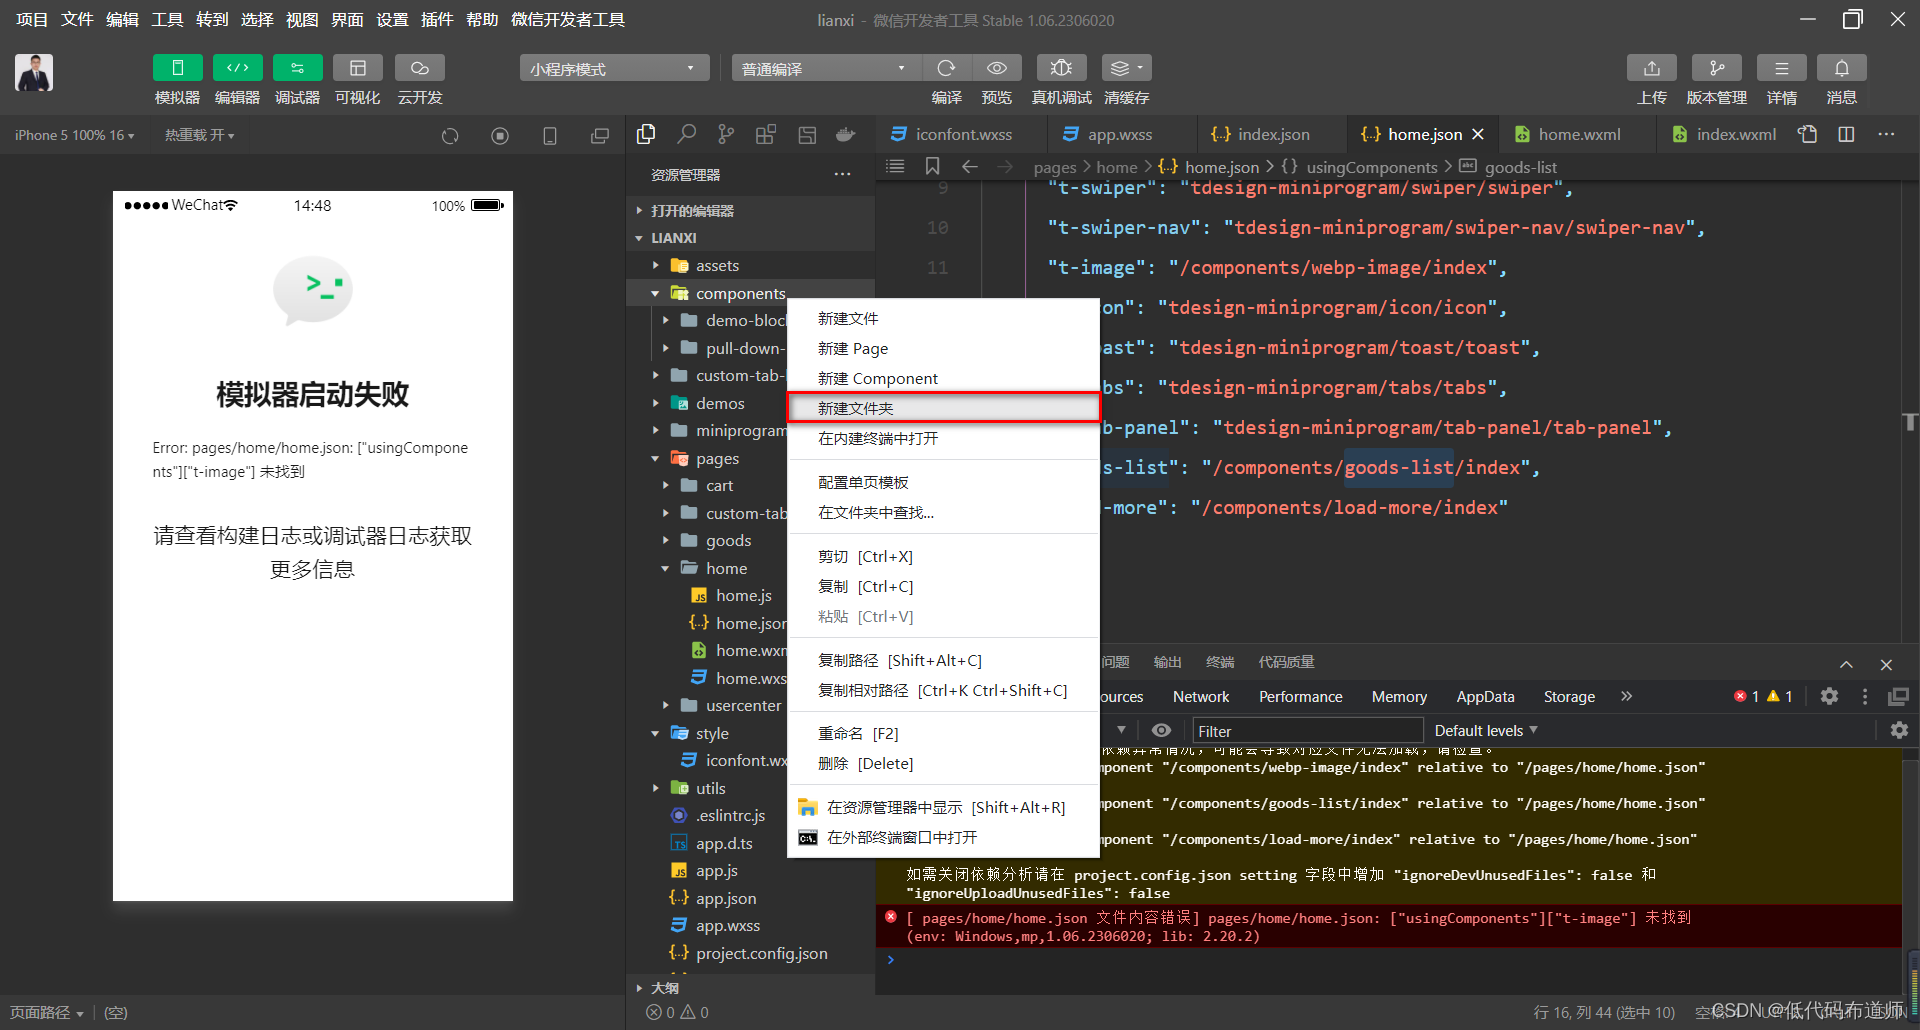Click the simulator phone-frame icon
Screen dimensions: 1920x1030
pyautogui.click(x=550, y=136)
